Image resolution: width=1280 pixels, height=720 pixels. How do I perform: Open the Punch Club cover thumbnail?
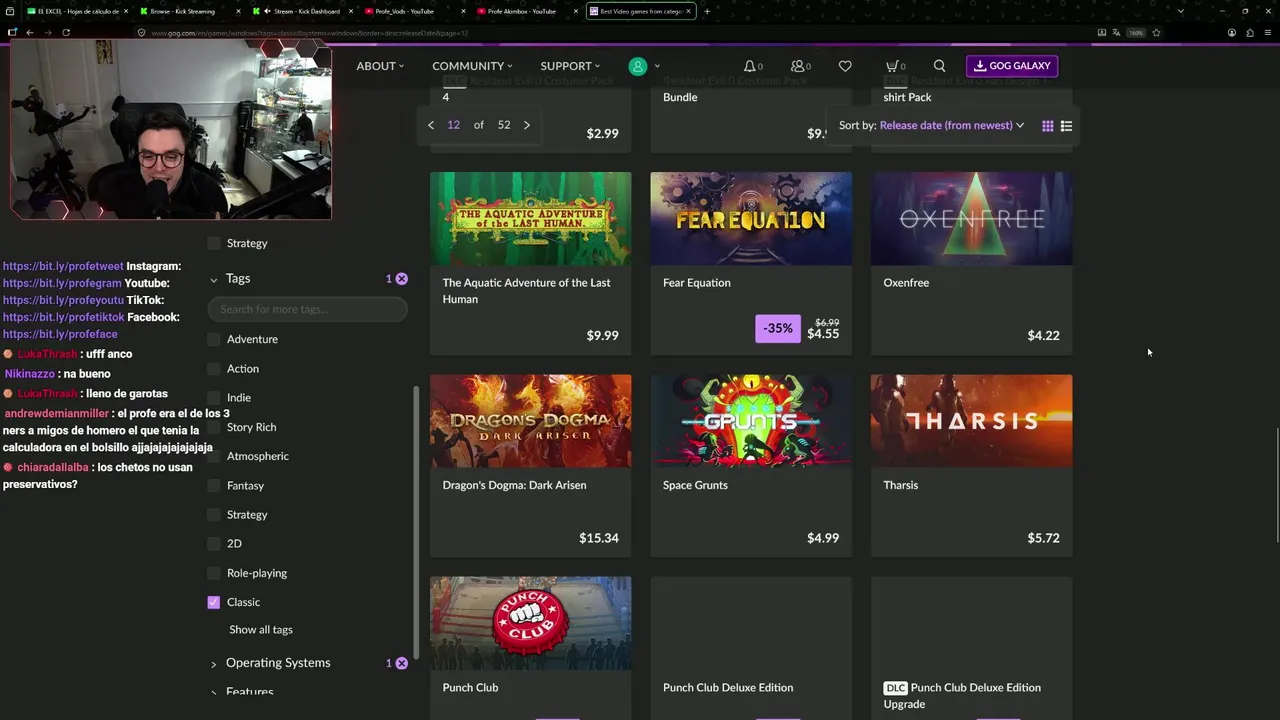pyautogui.click(x=531, y=623)
